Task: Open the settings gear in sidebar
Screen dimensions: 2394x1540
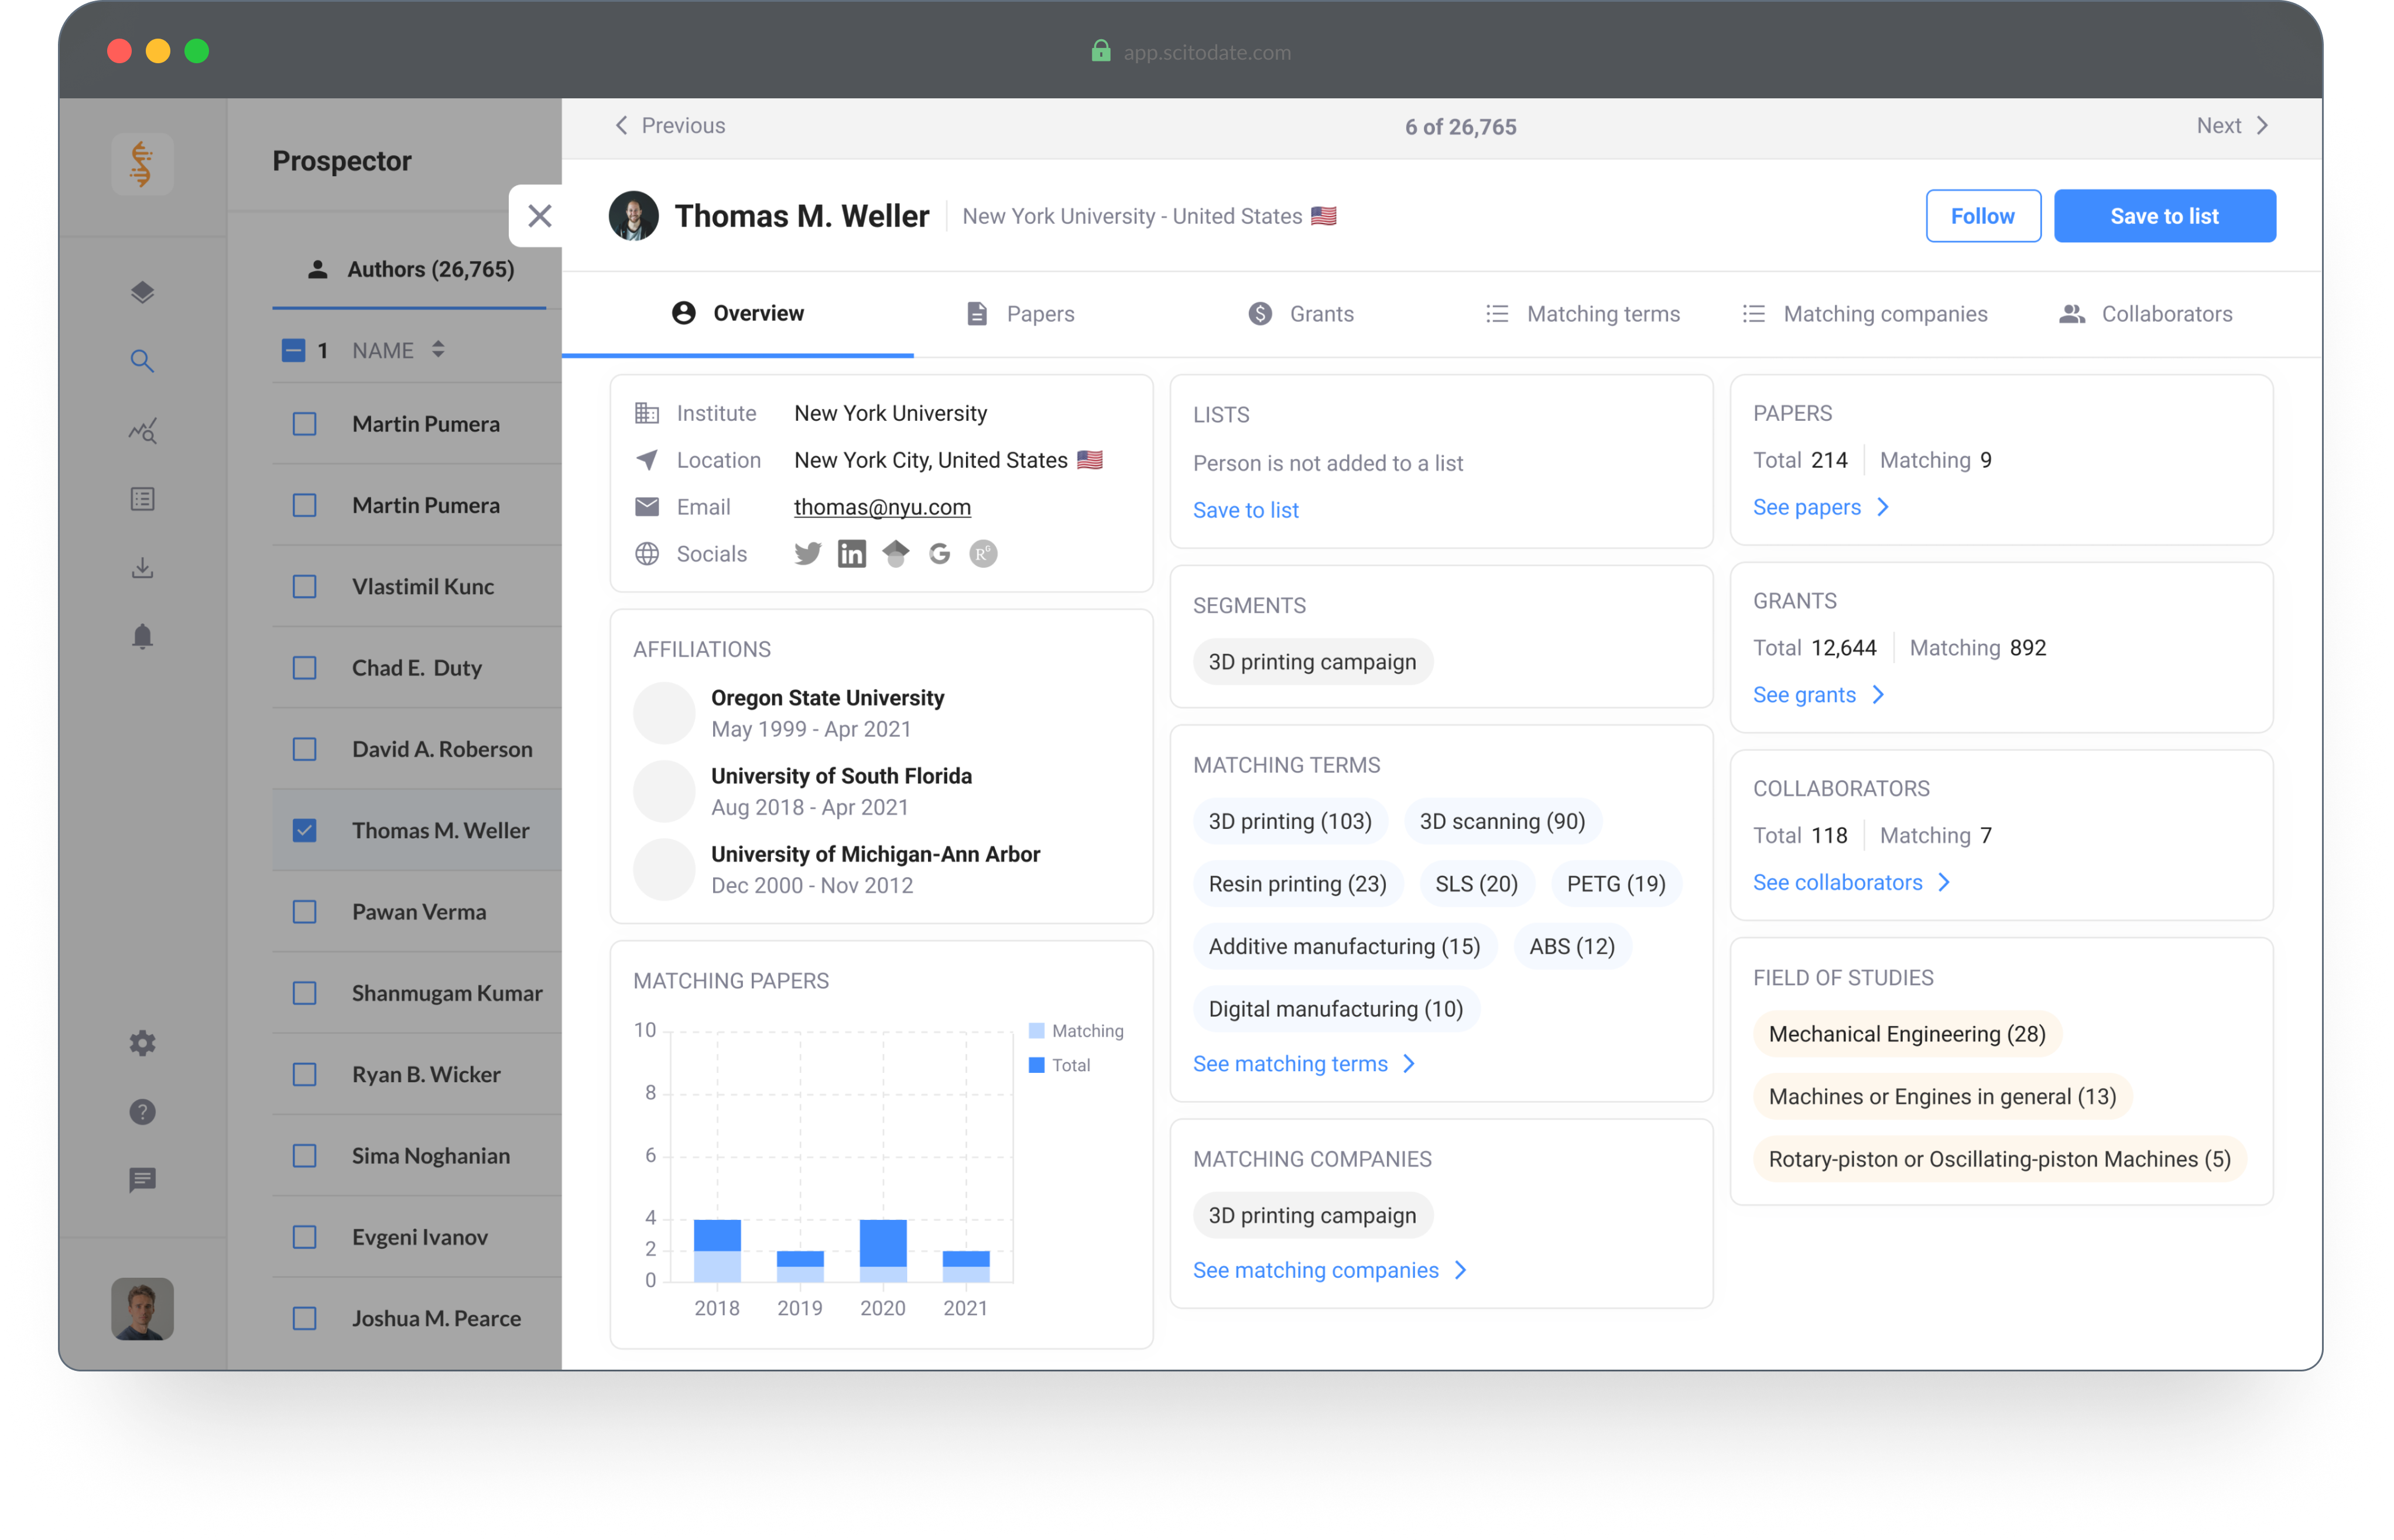Action: coord(142,1043)
